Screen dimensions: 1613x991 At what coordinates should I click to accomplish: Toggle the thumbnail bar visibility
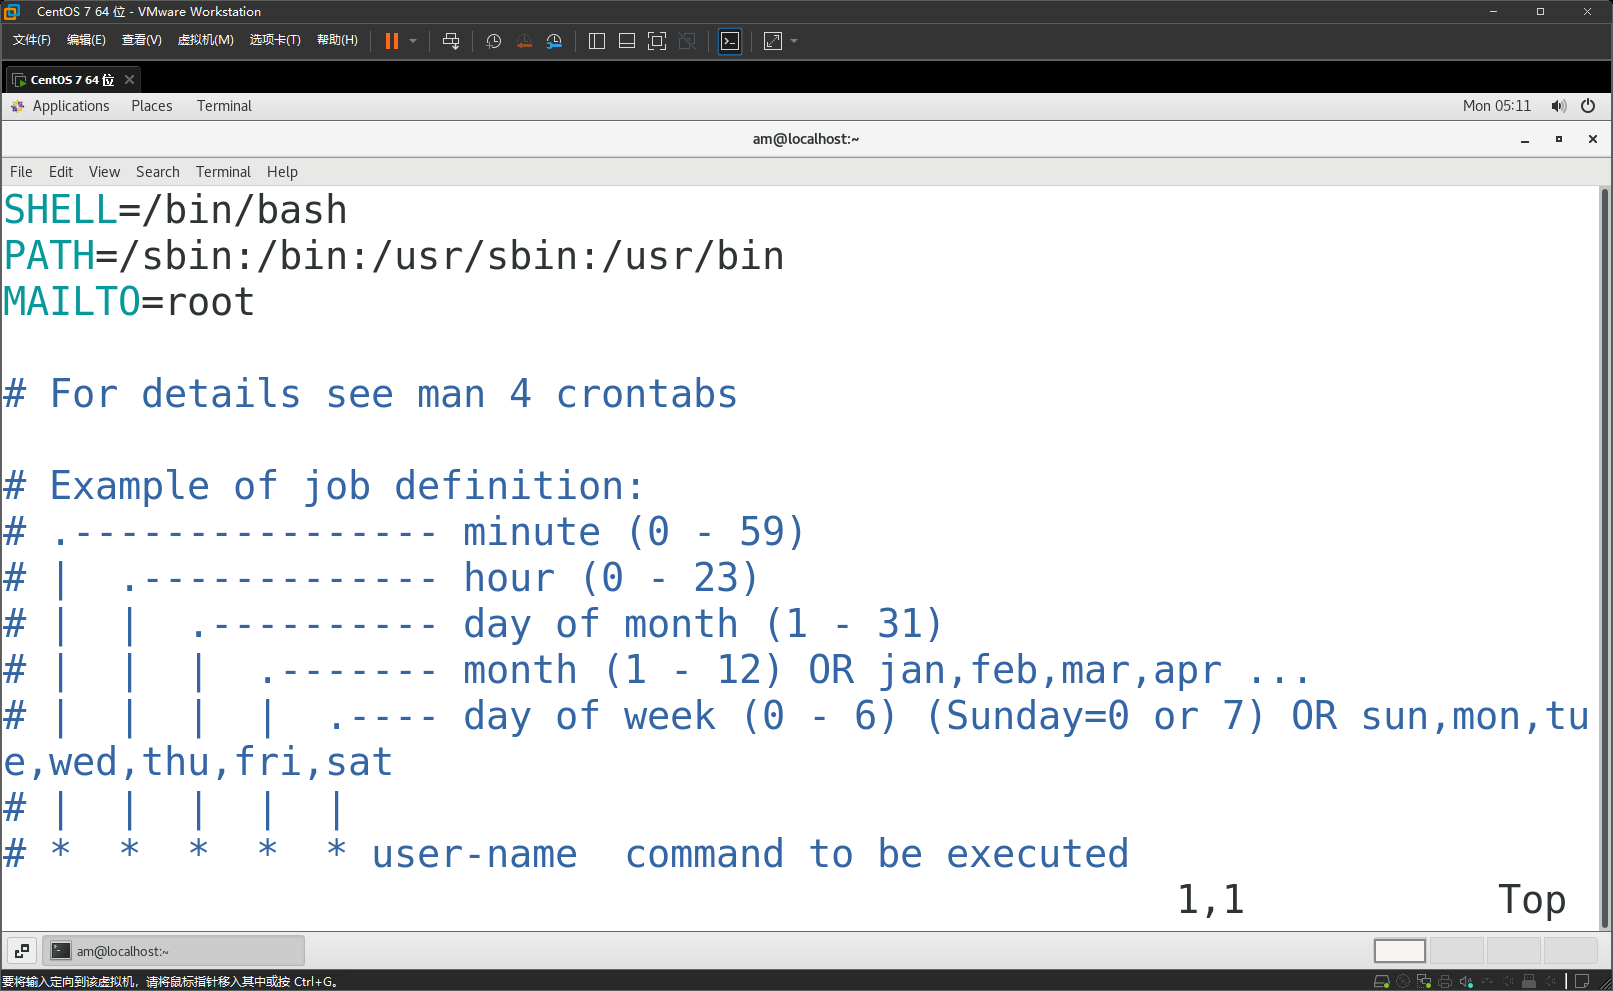(626, 41)
